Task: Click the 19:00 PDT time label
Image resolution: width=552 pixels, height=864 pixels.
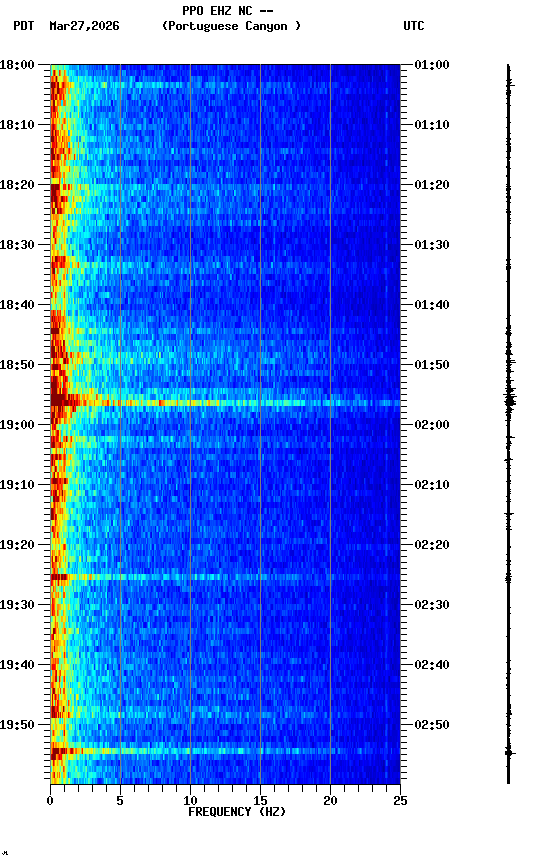Action: [17, 425]
